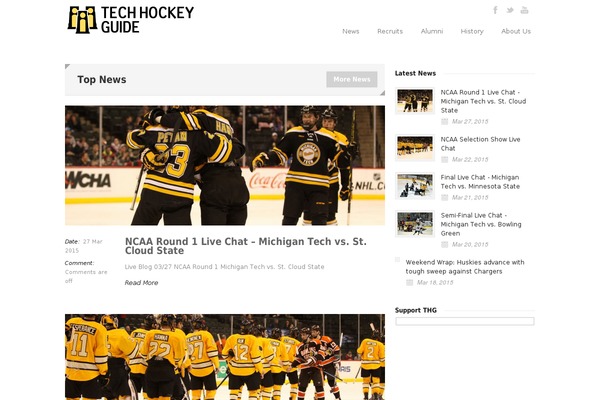The height and width of the screenshot is (400, 600).
Task: Click the 'Mar 27, 2015' date text
Action: click(x=470, y=122)
